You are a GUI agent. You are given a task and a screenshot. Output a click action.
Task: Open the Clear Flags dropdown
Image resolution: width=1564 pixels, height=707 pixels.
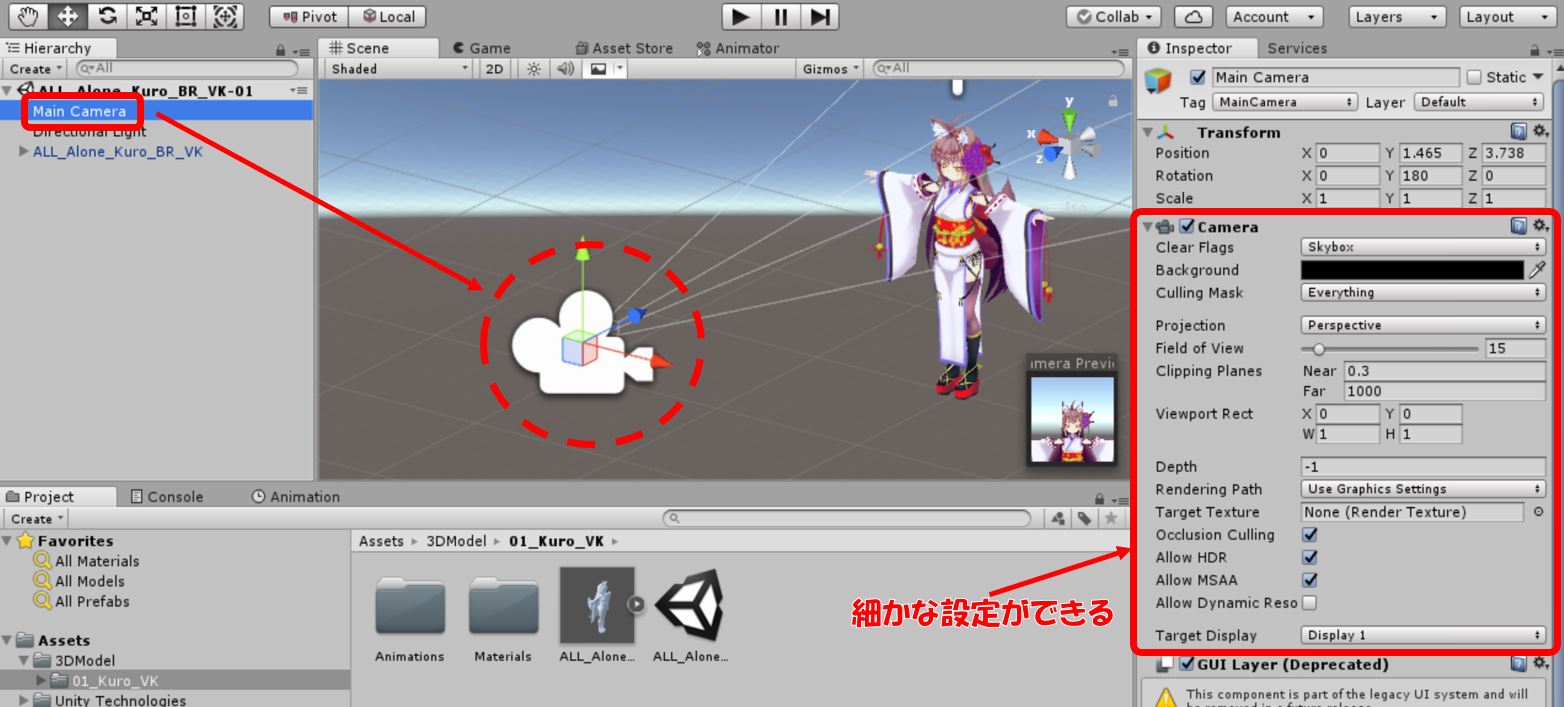(x=1422, y=247)
